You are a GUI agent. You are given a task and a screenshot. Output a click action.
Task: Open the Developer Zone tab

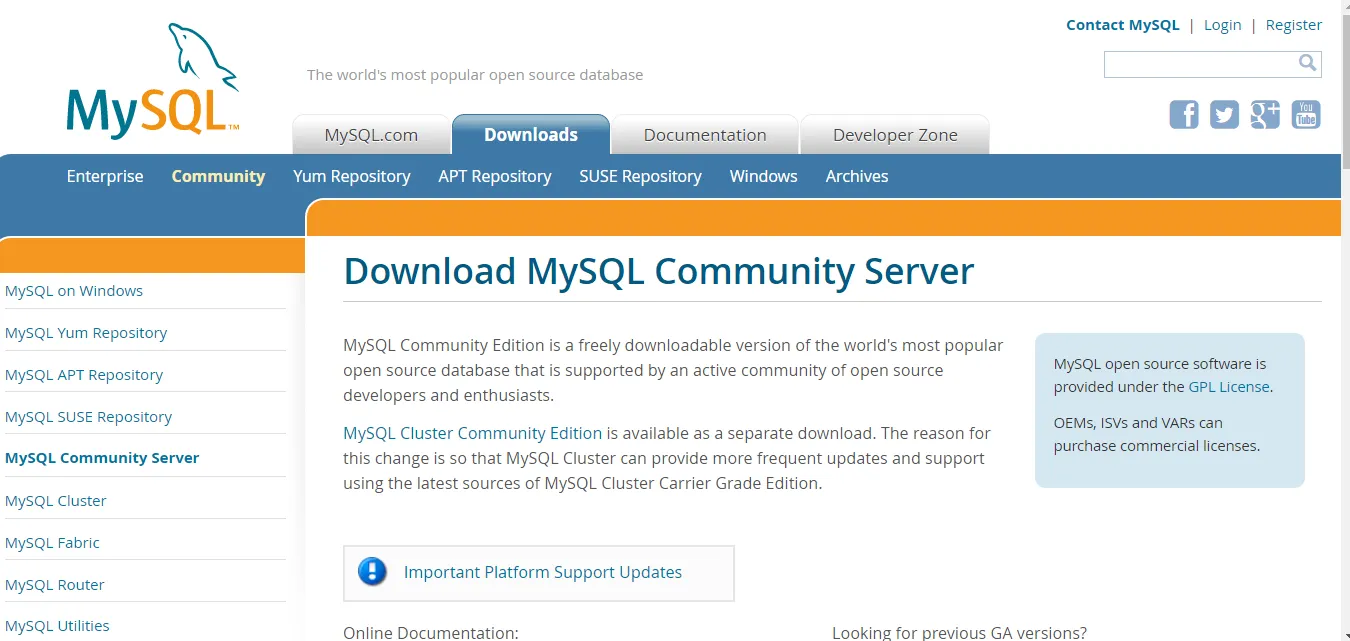[895, 135]
